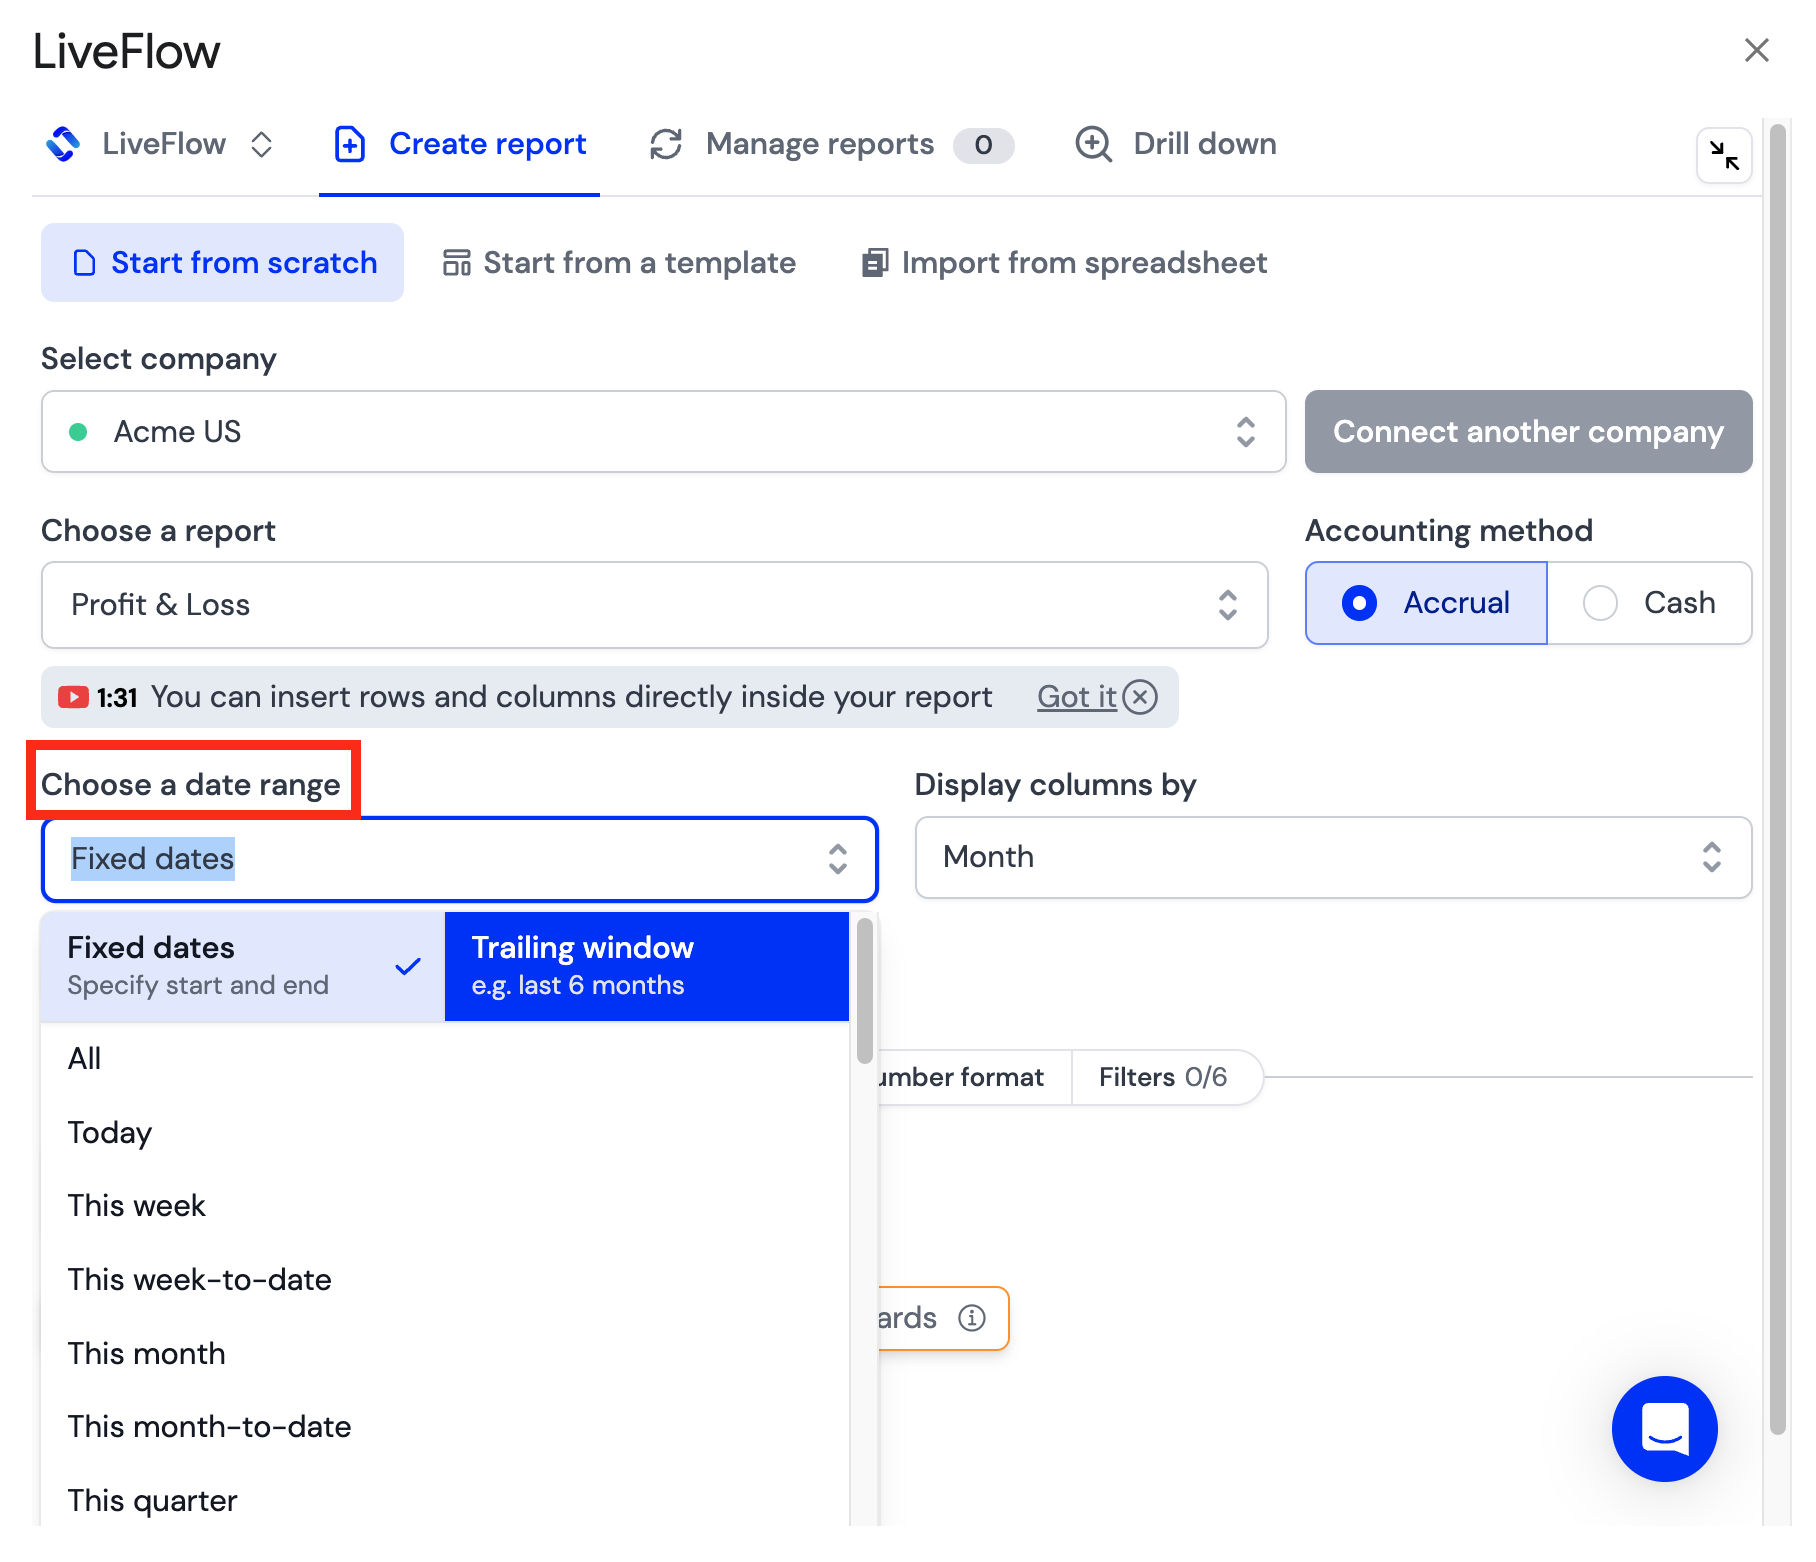Switch to Trailing window mode
This screenshot has height=1562, width=1816.
(647, 966)
